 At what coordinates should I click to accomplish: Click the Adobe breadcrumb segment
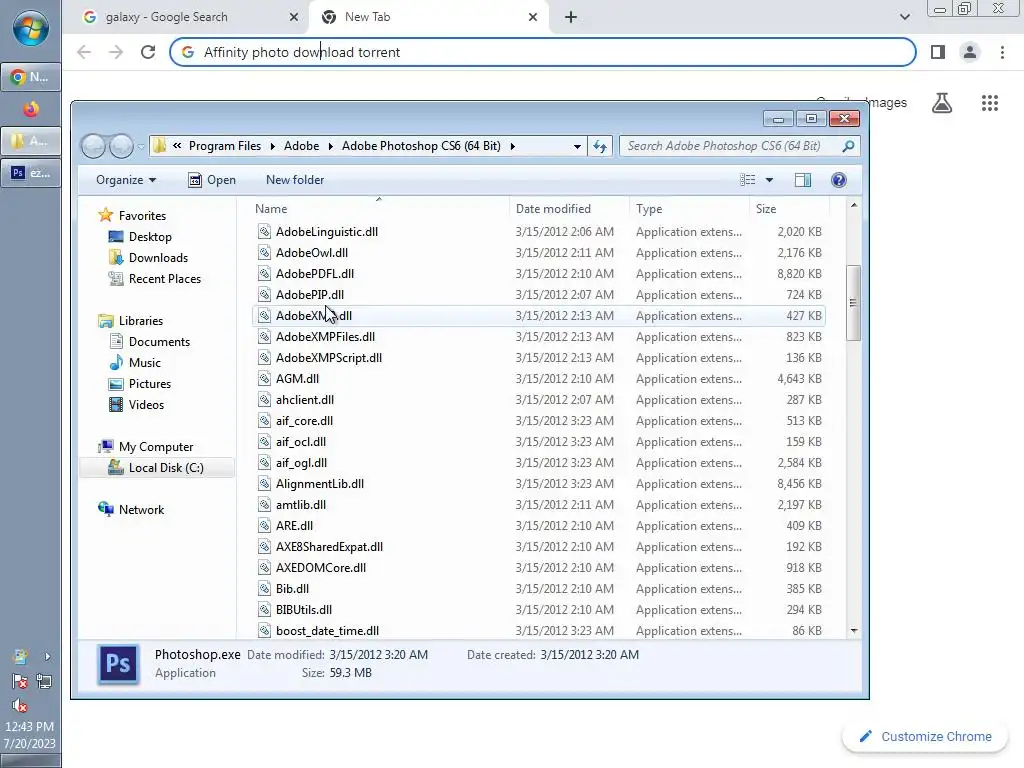point(301,146)
